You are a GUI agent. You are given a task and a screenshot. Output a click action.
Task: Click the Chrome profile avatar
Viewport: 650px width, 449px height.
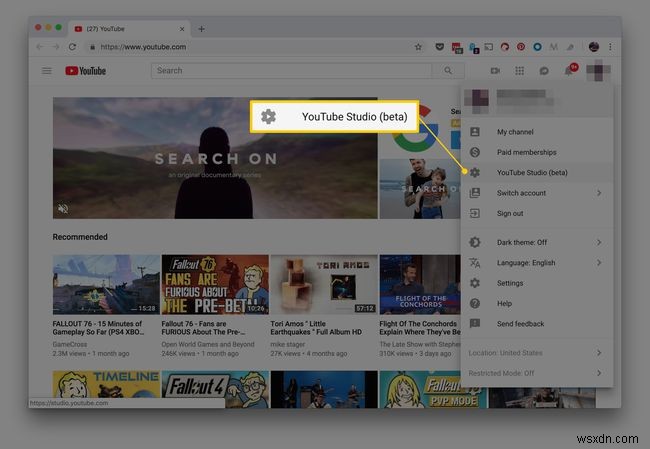tap(594, 47)
